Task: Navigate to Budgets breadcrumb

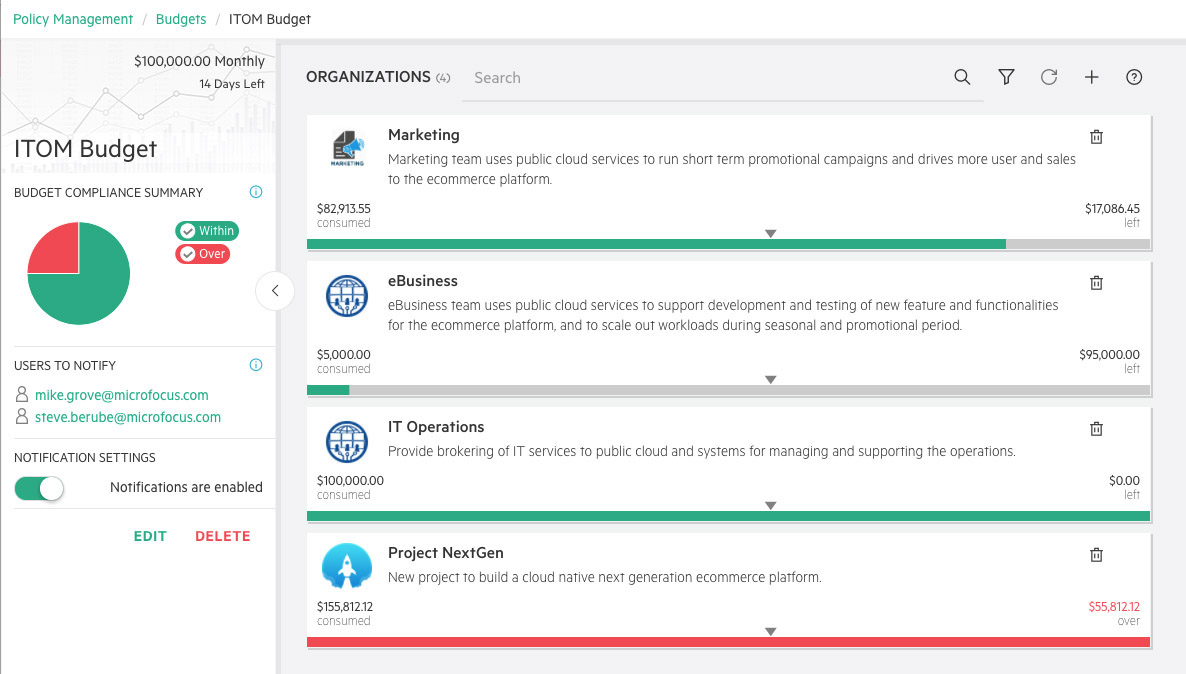Action: point(181,19)
